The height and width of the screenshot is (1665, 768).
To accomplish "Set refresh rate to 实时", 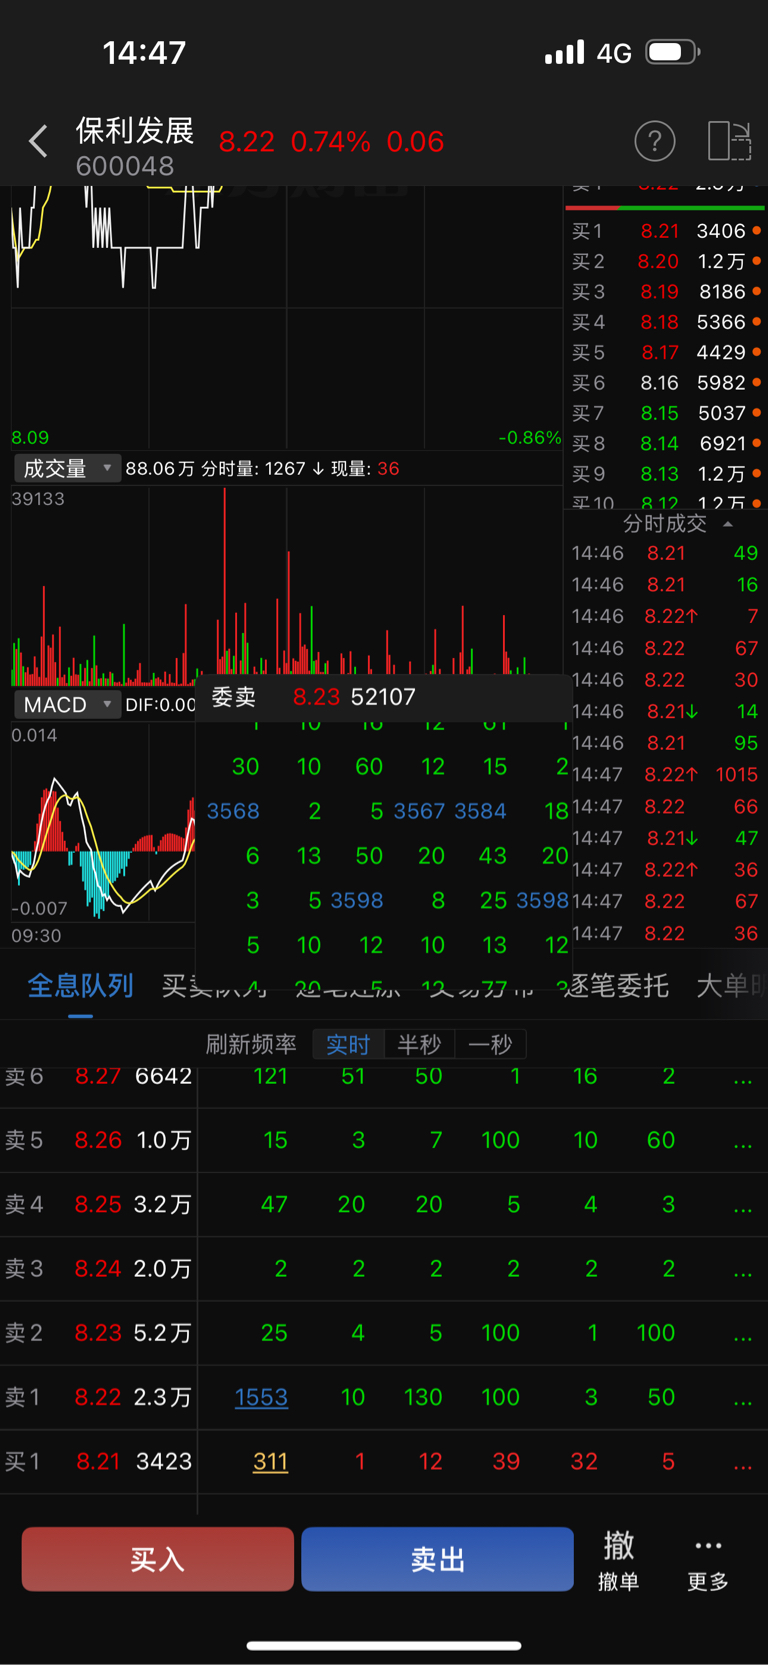I will click(x=348, y=1044).
